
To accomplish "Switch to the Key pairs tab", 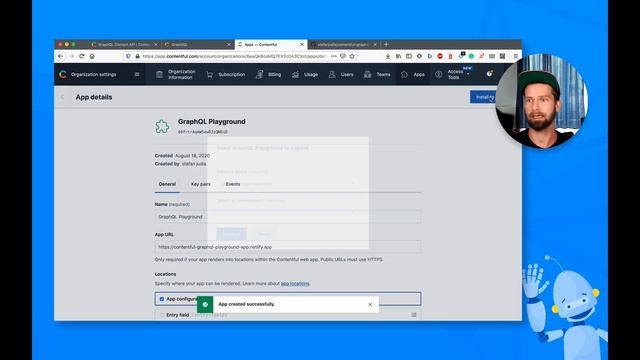I will tap(201, 184).
